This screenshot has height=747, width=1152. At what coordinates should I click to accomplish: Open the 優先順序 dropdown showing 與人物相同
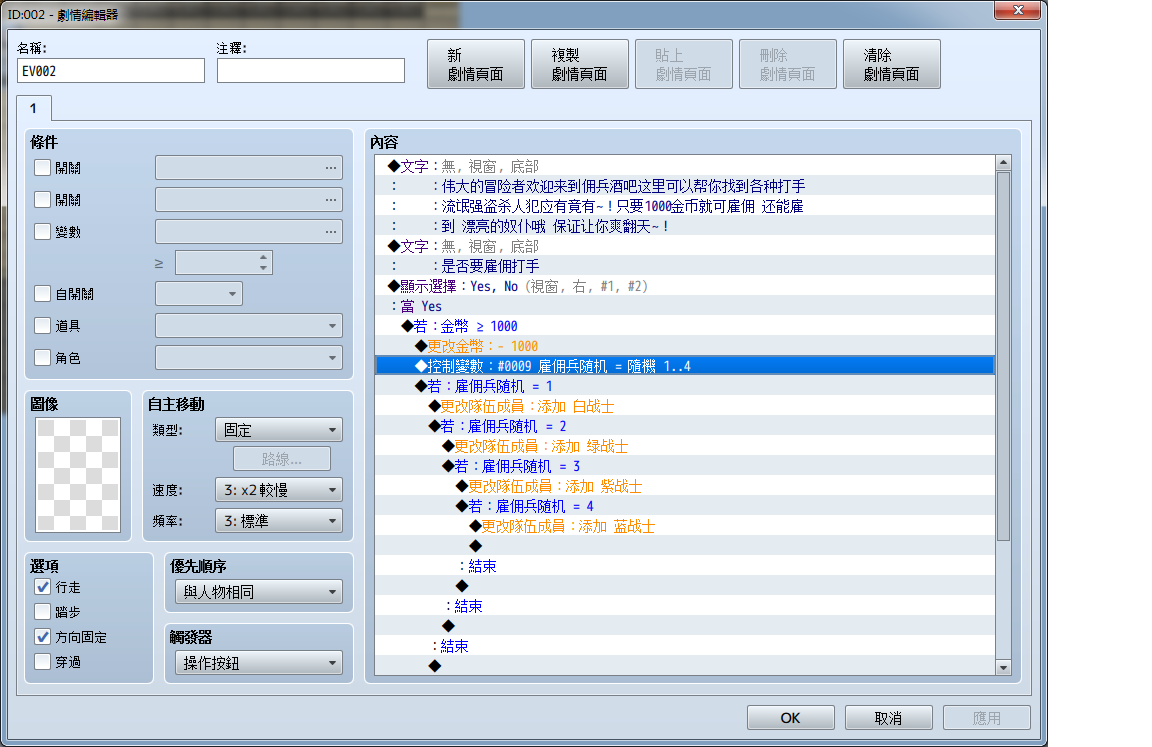(259, 592)
